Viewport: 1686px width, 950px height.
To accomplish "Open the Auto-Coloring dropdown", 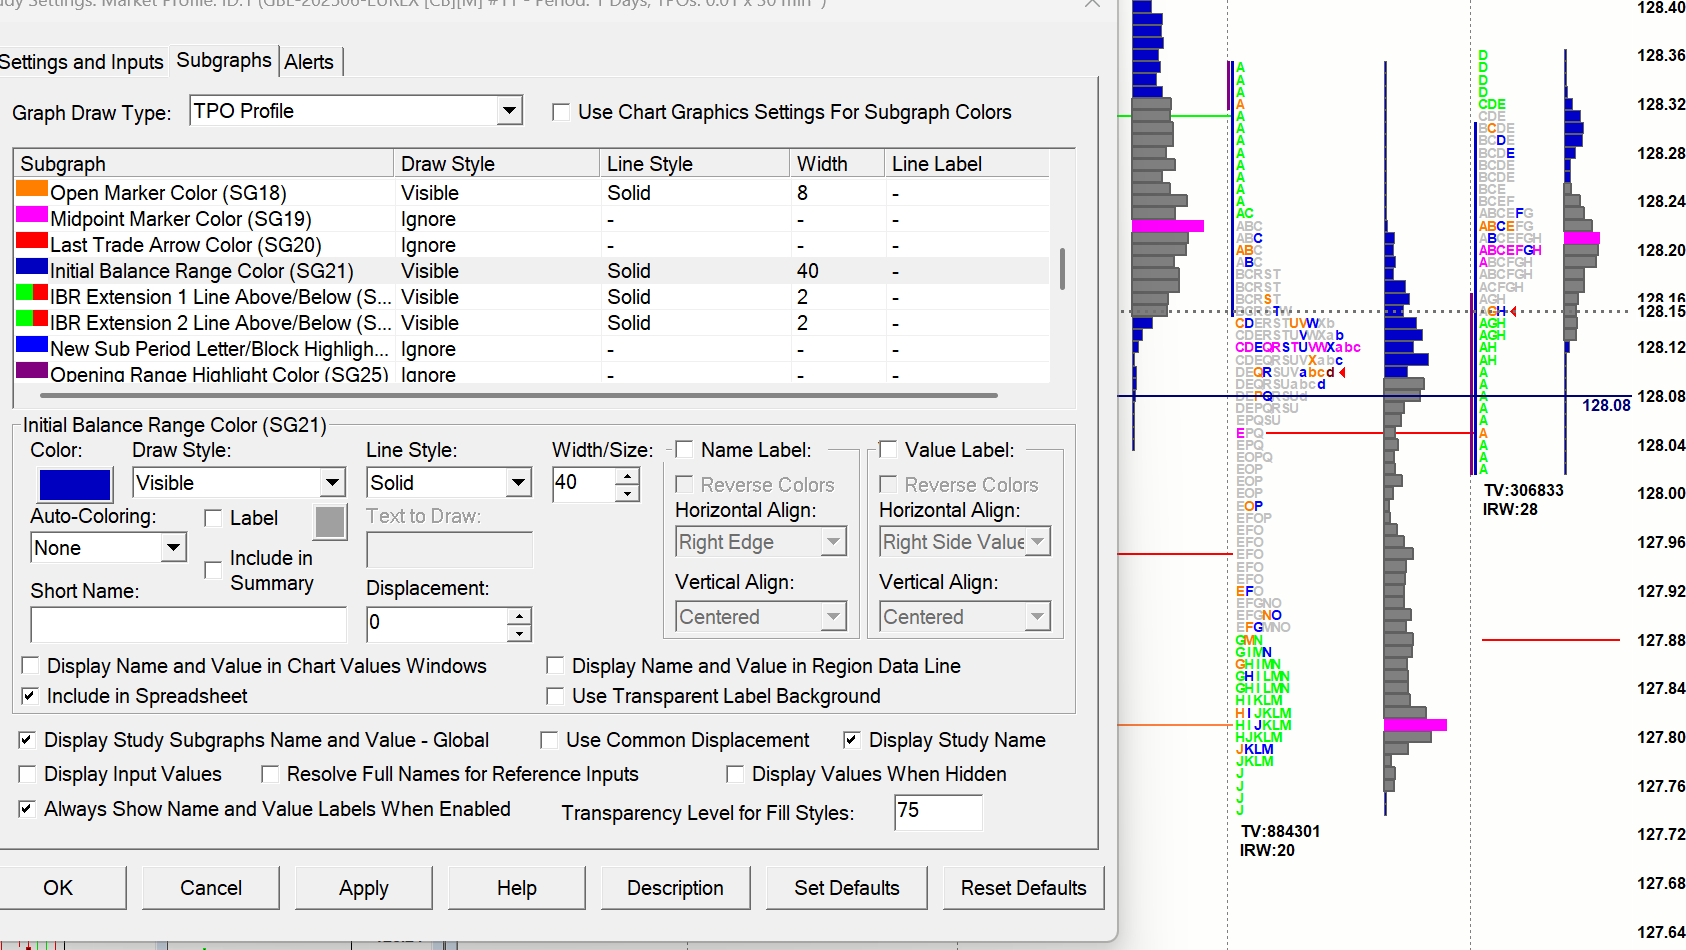I will click(x=173, y=547).
